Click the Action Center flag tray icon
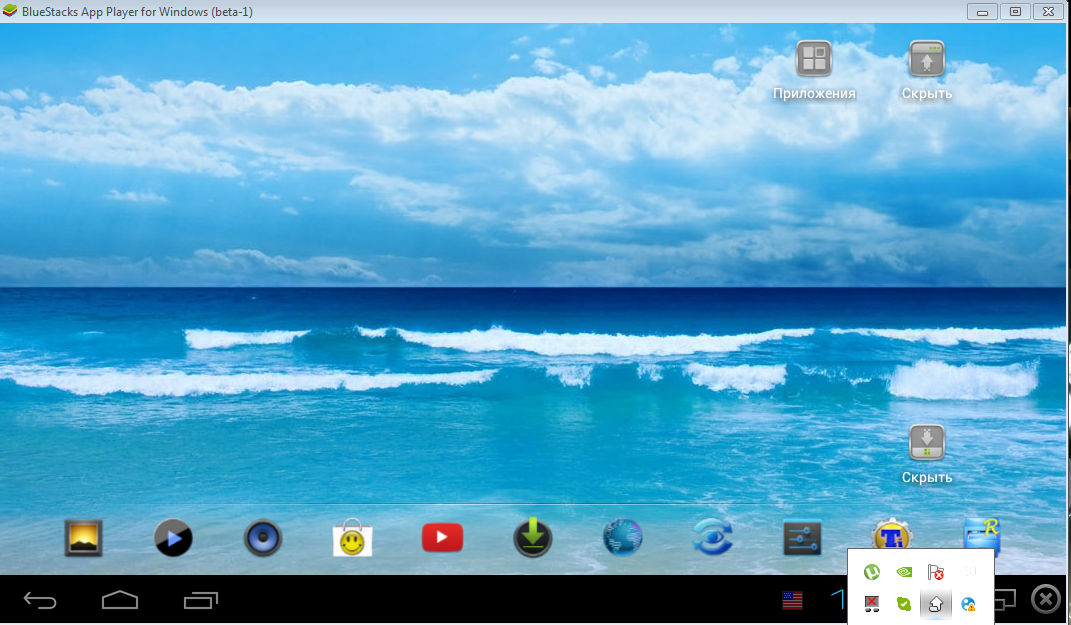 pos(936,572)
